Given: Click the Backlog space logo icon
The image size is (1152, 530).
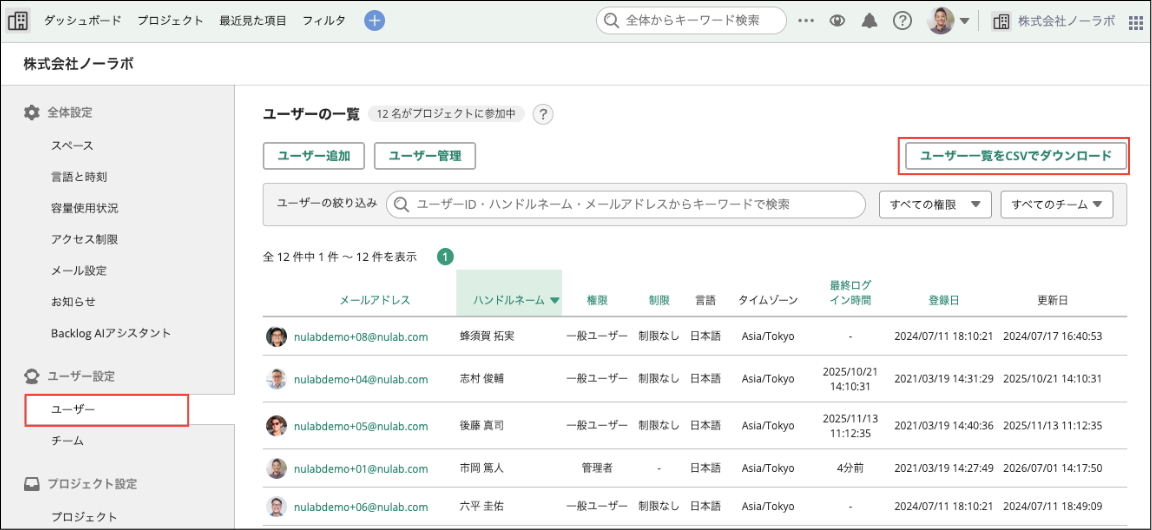Looking at the screenshot, I should point(19,21).
